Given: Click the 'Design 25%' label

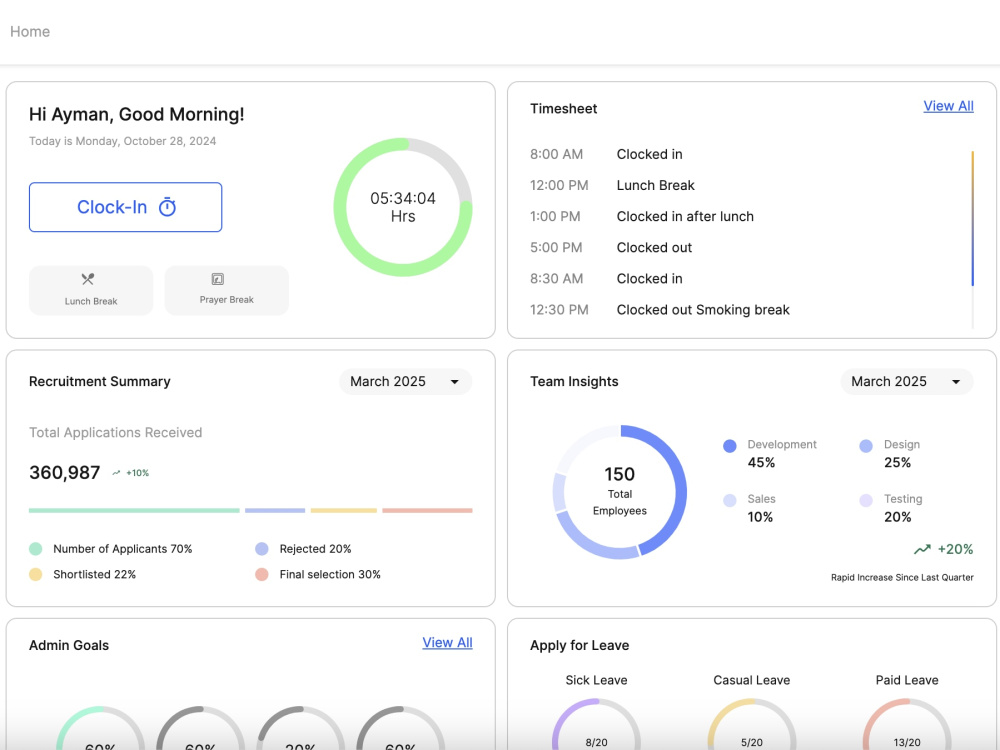Looking at the screenshot, I should pyautogui.click(x=902, y=453).
